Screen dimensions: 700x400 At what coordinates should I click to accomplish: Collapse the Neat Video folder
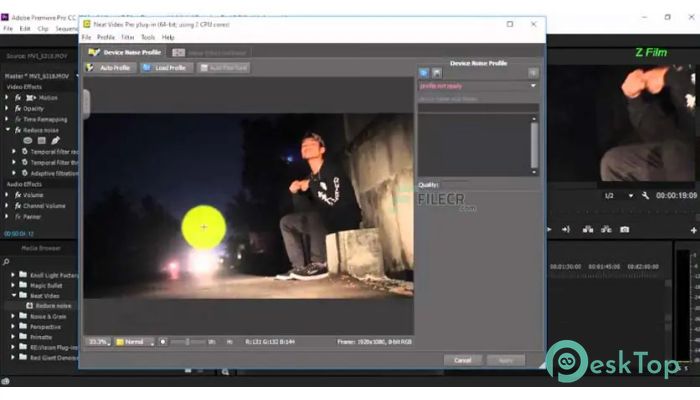pos(13,296)
